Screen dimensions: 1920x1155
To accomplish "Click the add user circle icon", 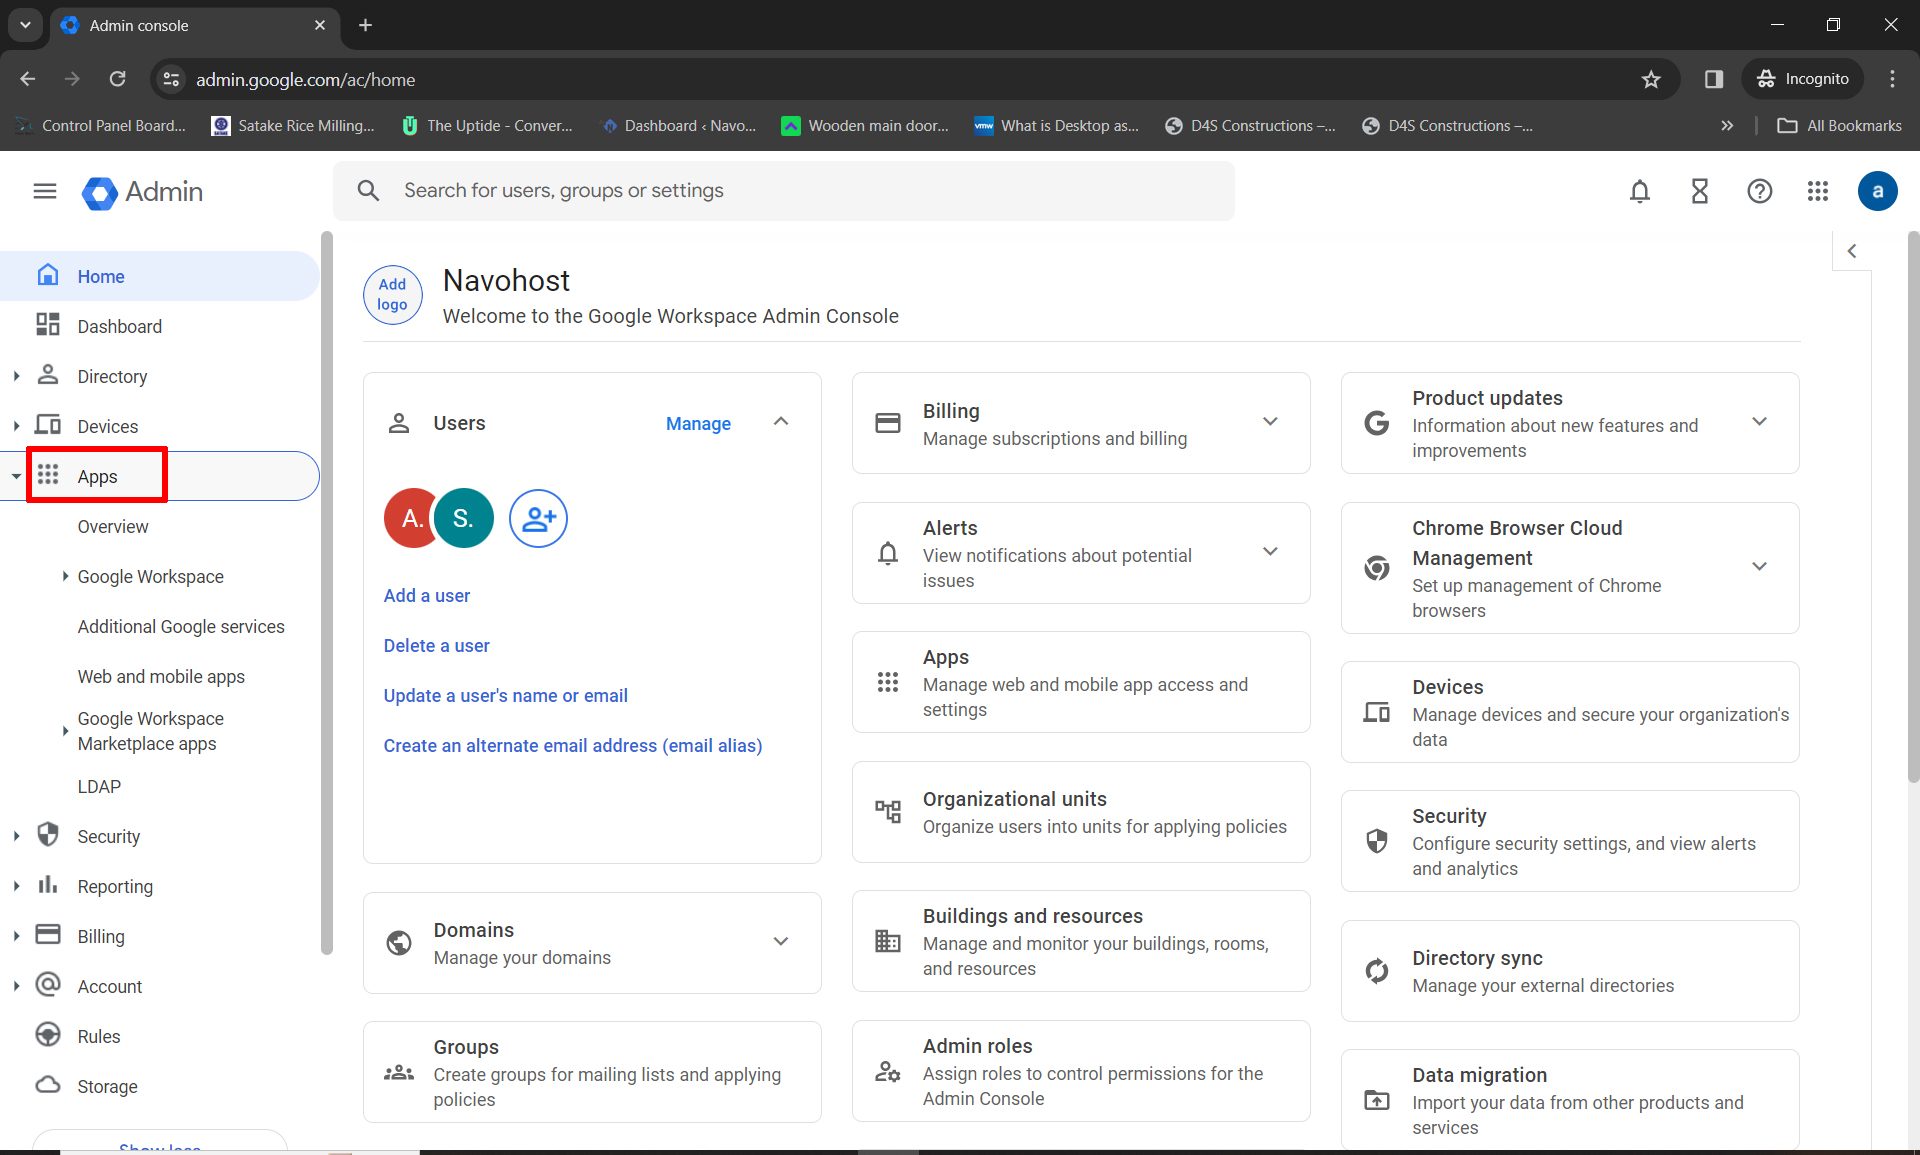I will 538,518.
